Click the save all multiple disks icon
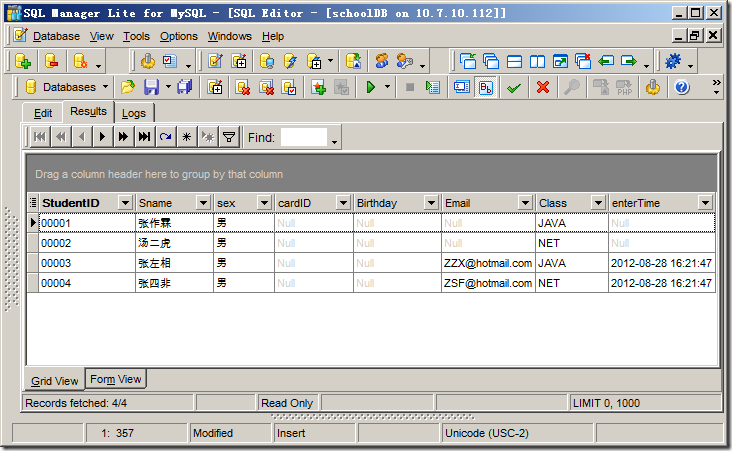The image size is (732, 451). click(184, 87)
